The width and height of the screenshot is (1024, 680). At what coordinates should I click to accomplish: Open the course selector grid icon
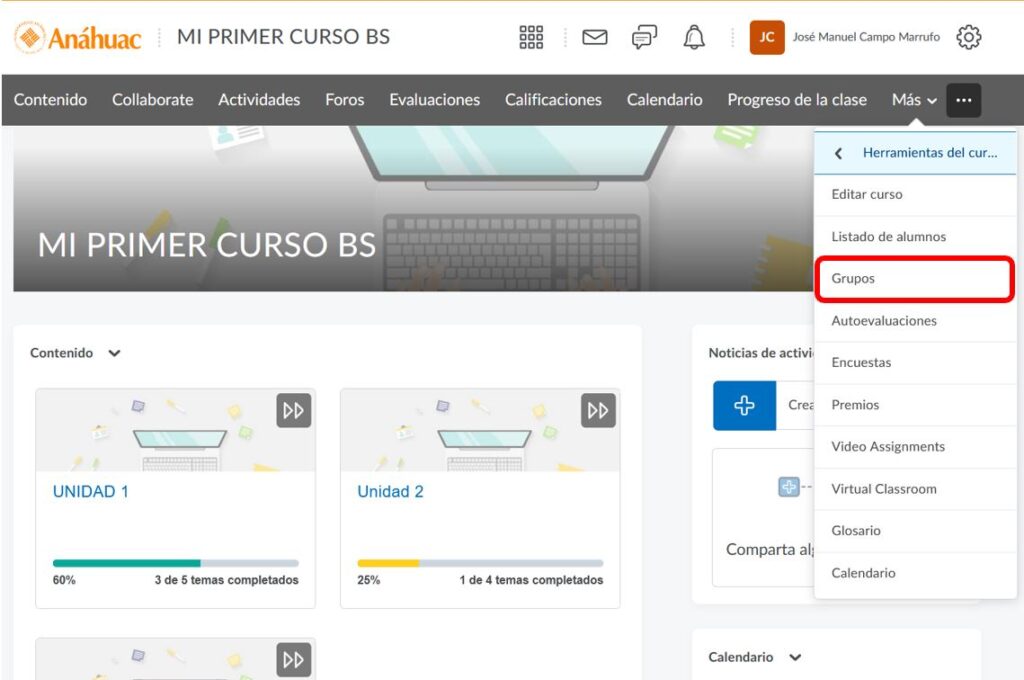point(531,38)
